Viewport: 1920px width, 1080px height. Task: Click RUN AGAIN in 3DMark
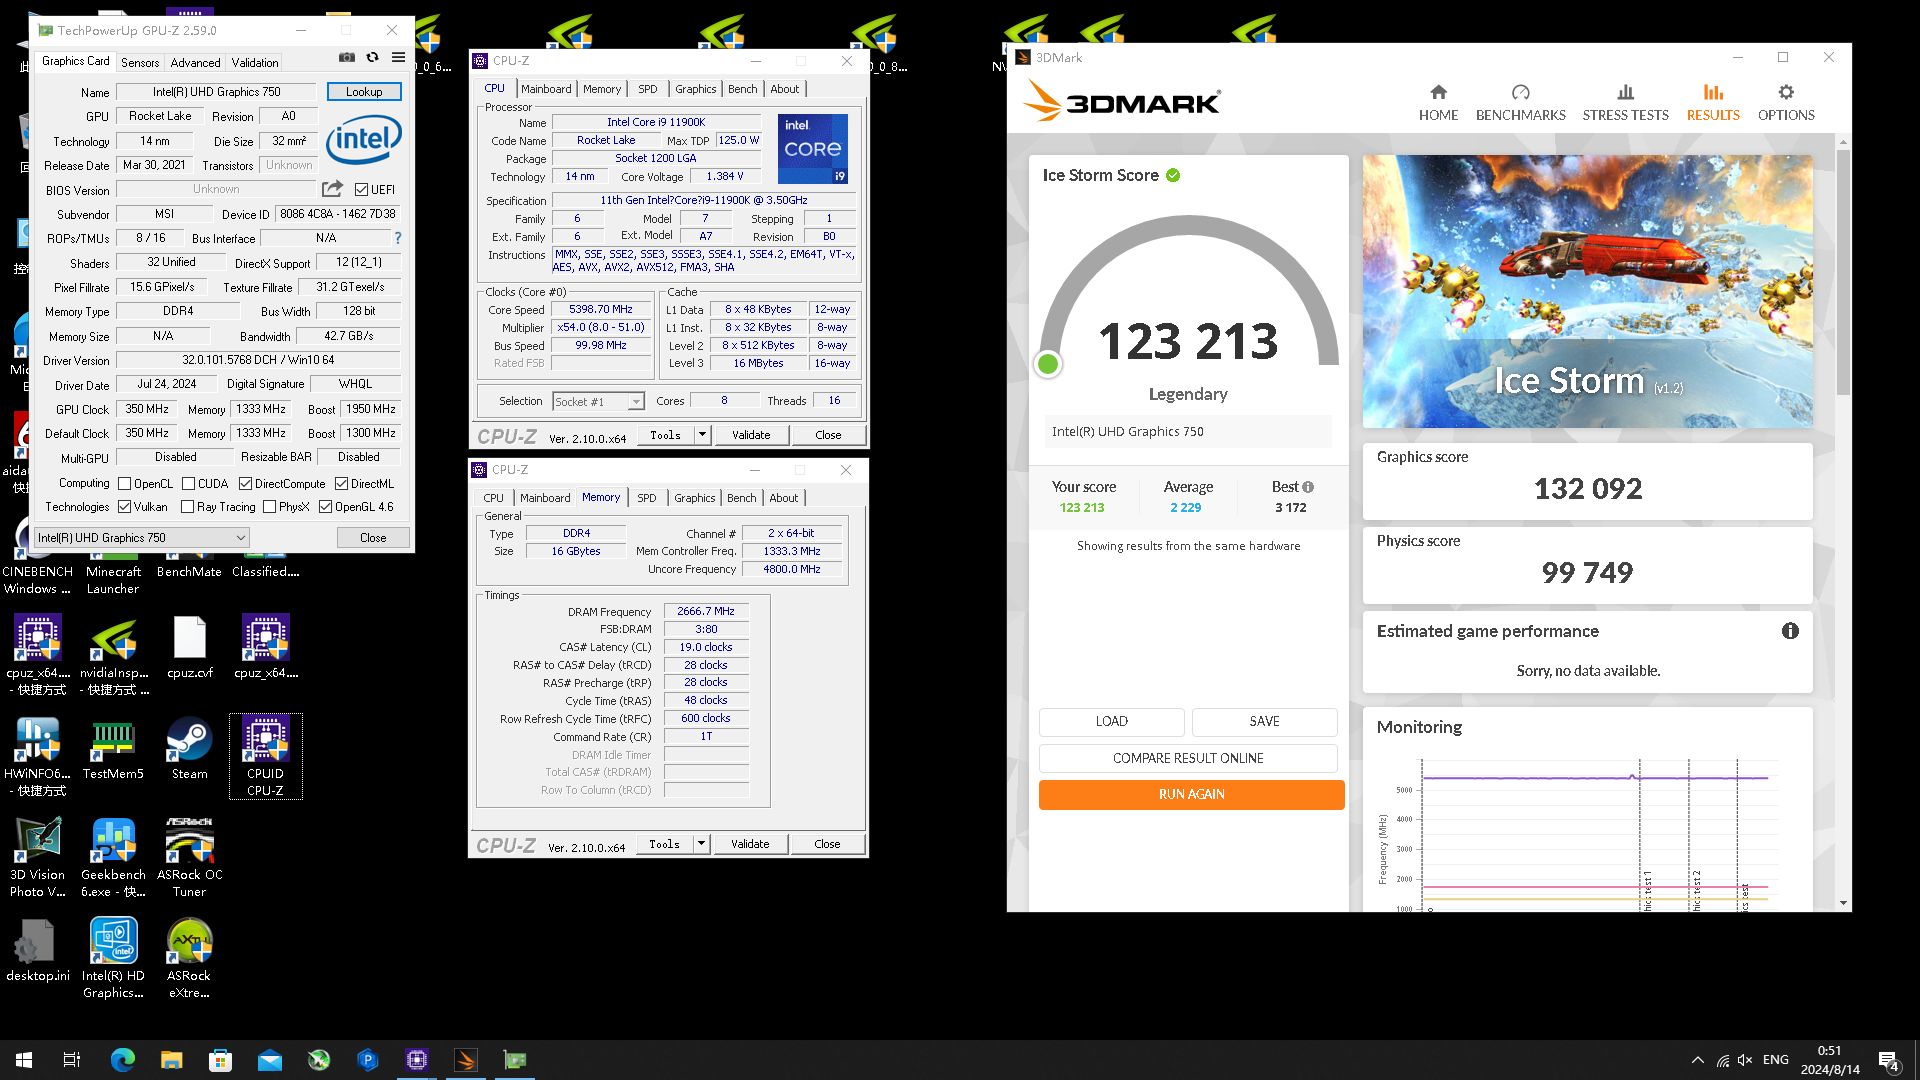click(1191, 794)
